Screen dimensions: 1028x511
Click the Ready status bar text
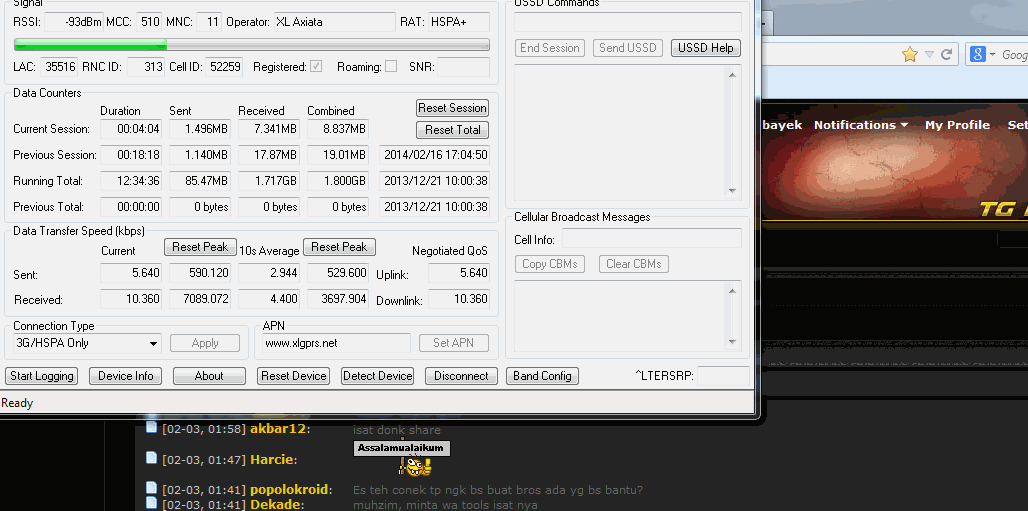pyautogui.click(x=17, y=403)
